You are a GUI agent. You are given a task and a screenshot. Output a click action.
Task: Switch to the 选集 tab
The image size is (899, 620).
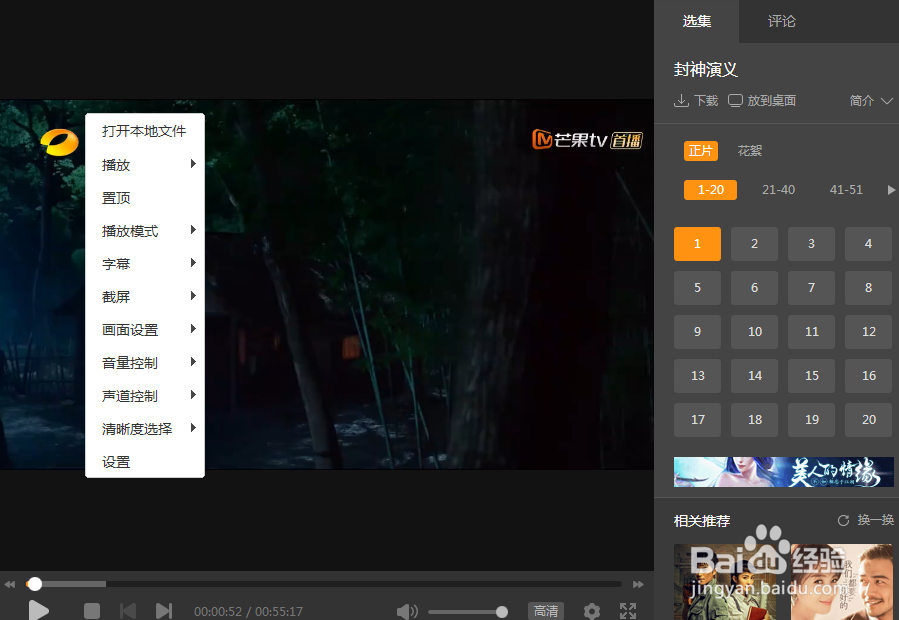(697, 21)
